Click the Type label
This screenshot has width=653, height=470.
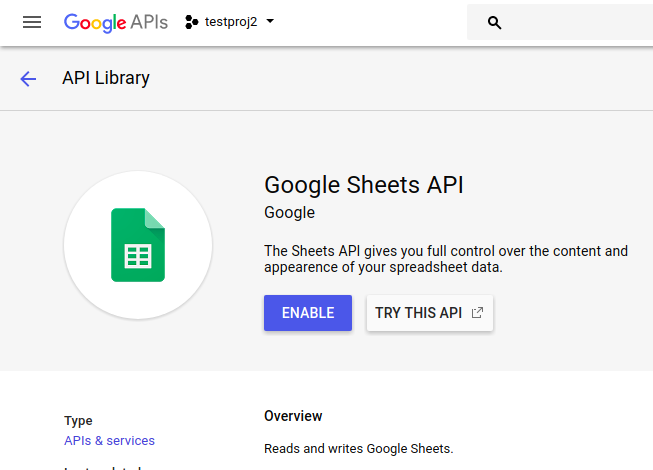pyautogui.click(x=78, y=421)
